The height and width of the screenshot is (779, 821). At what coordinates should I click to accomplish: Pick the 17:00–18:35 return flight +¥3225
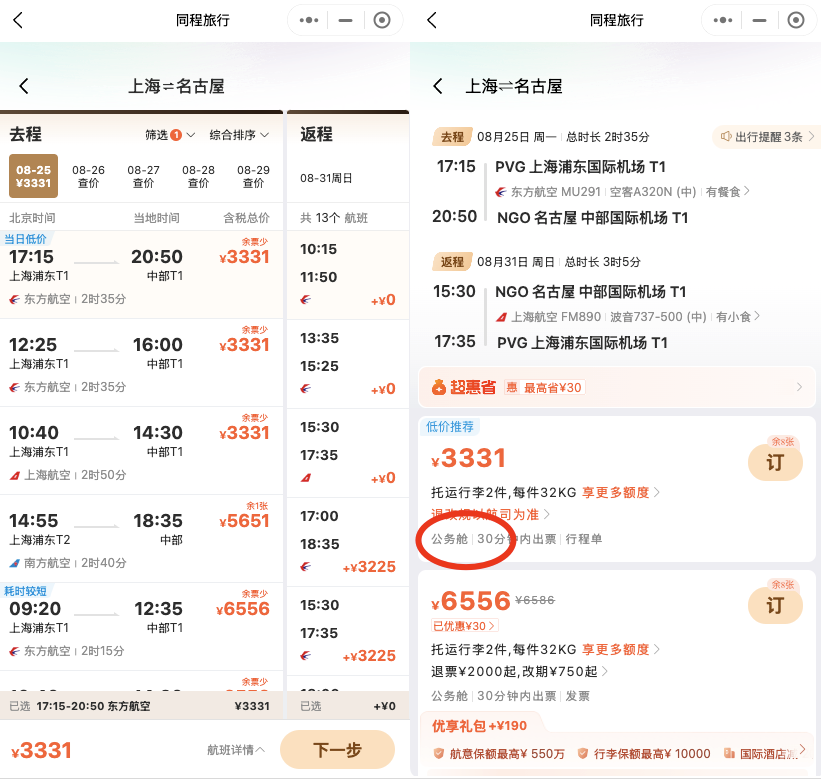coord(348,542)
